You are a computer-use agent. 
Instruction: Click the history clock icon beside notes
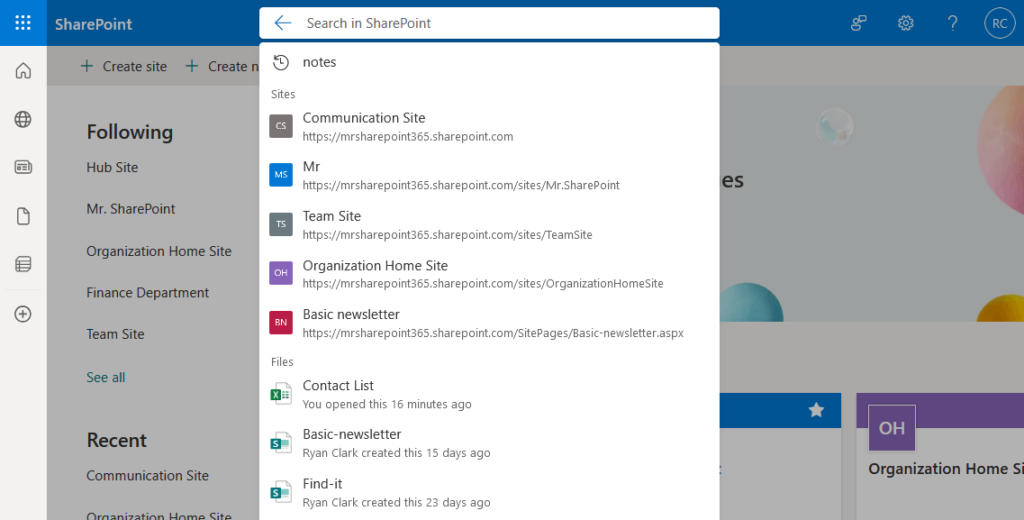281,62
